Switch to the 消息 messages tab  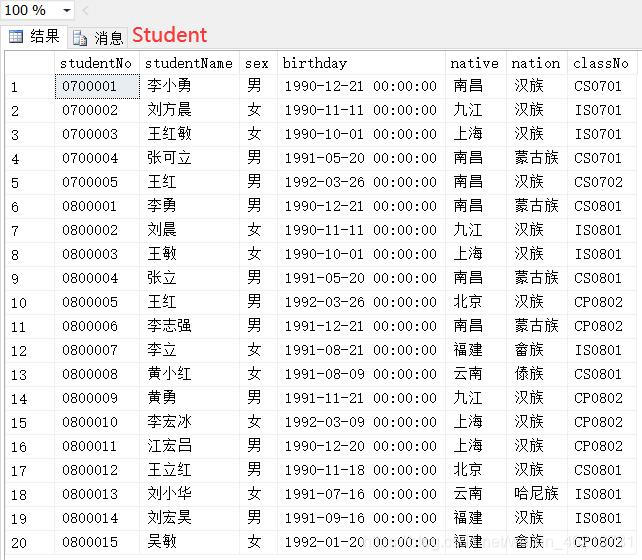(x=97, y=38)
